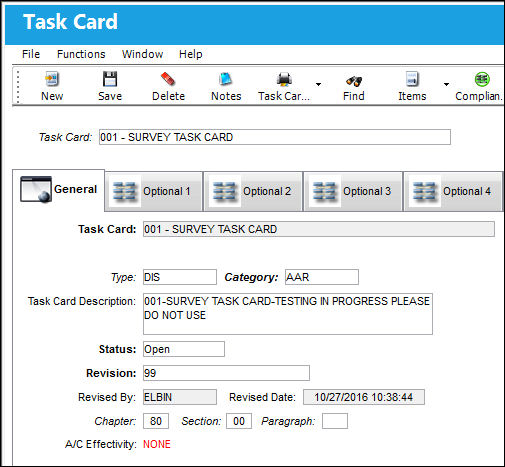Click the top Task Card search field
Screen dimensions: 505x467
(x=275, y=137)
